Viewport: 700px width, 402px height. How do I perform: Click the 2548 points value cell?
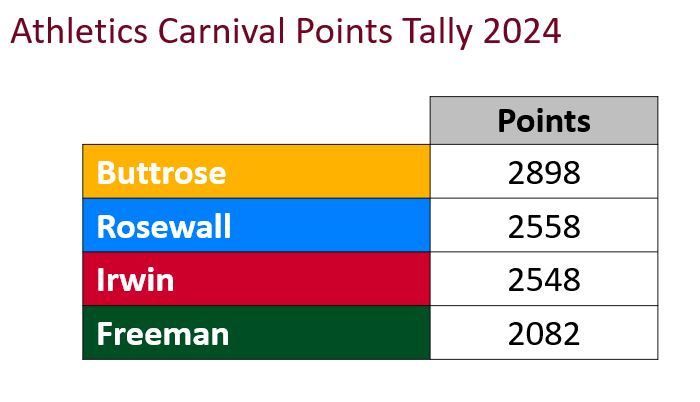click(544, 279)
